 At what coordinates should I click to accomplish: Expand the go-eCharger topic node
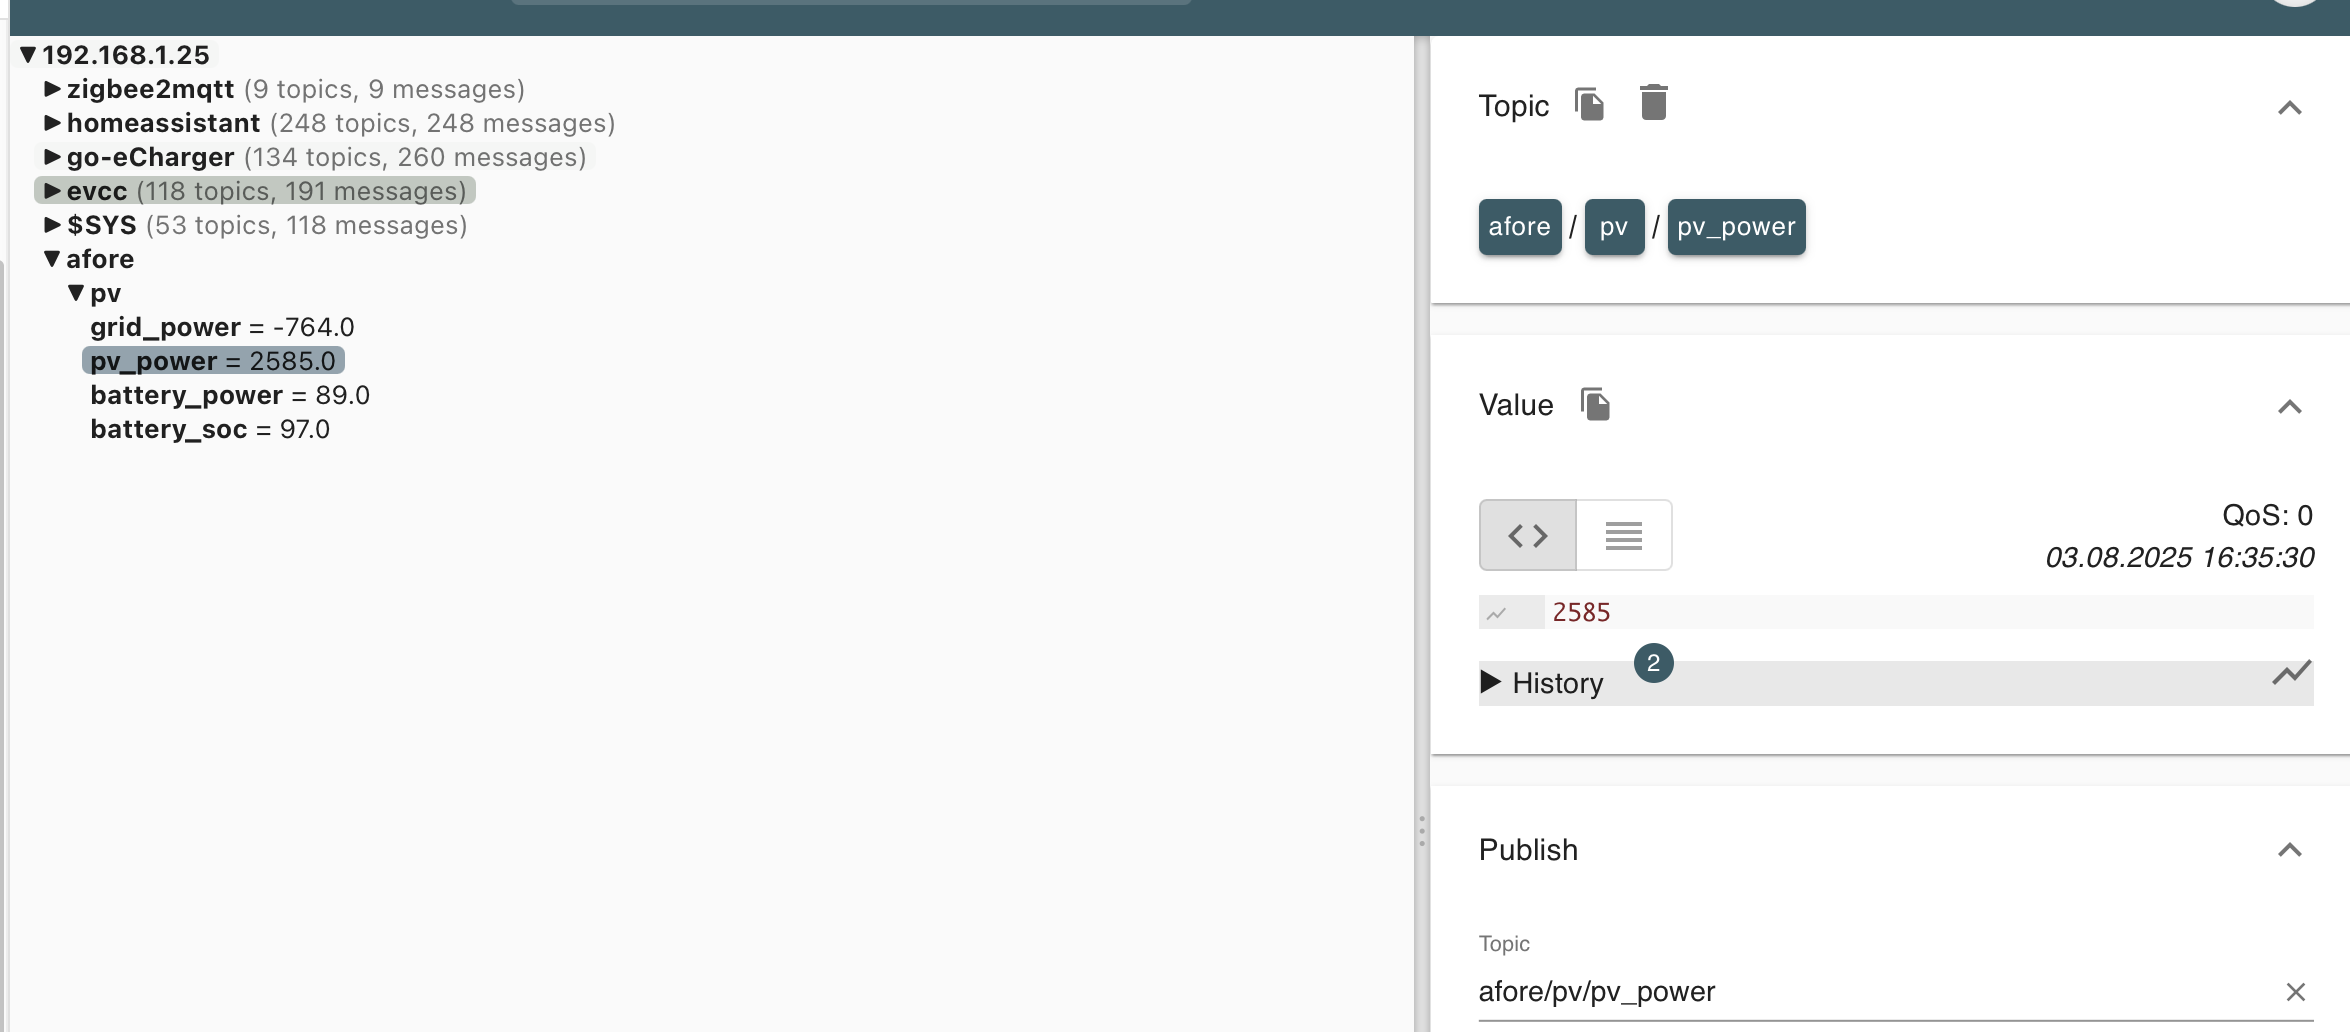[x=53, y=157]
